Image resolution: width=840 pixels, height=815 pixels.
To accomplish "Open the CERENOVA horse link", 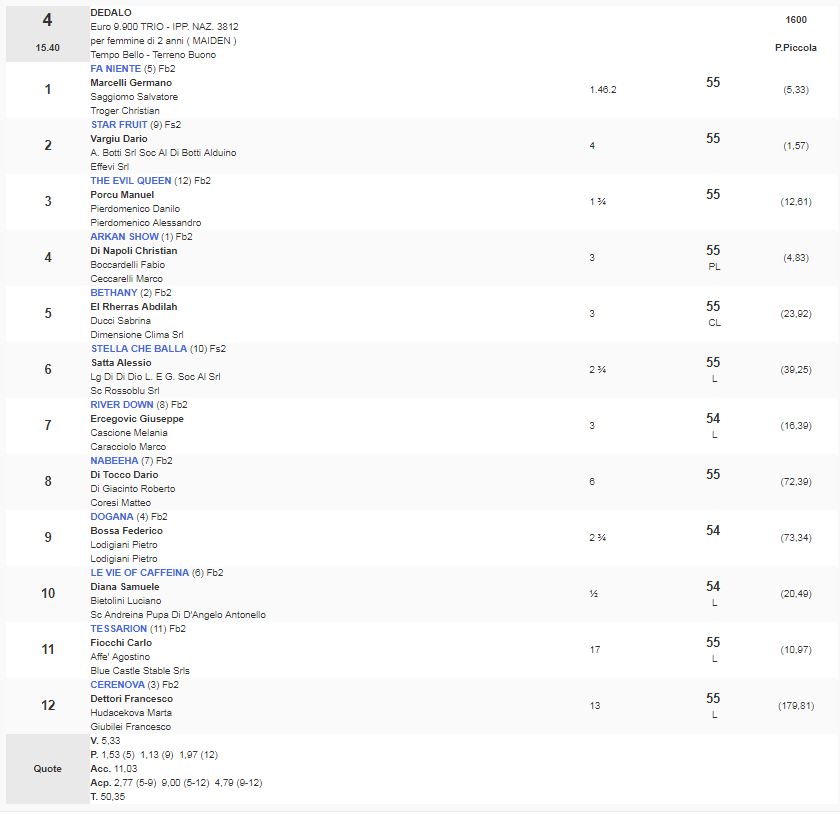I will [x=118, y=685].
